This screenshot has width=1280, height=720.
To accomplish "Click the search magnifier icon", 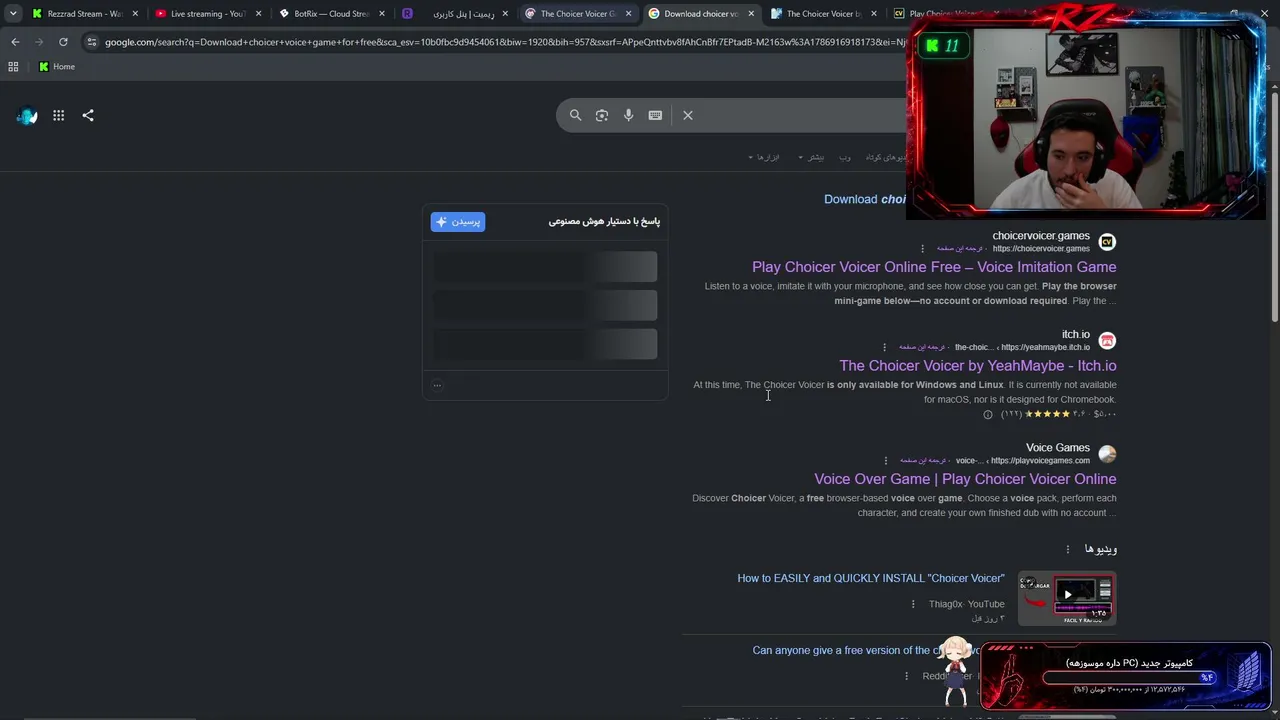I will pos(575,115).
